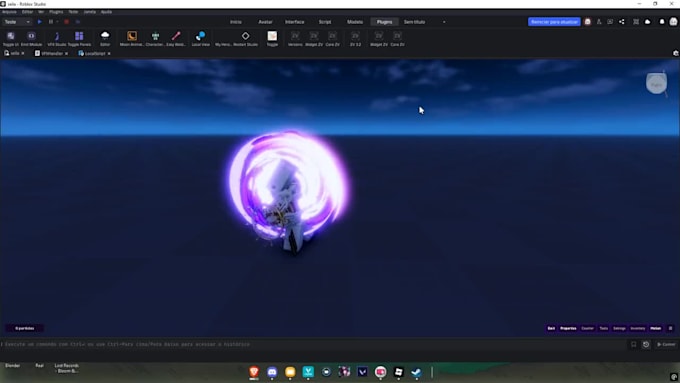Switch to the Início ribbon tab
This screenshot has height=383, width=680.
(236, 22)
